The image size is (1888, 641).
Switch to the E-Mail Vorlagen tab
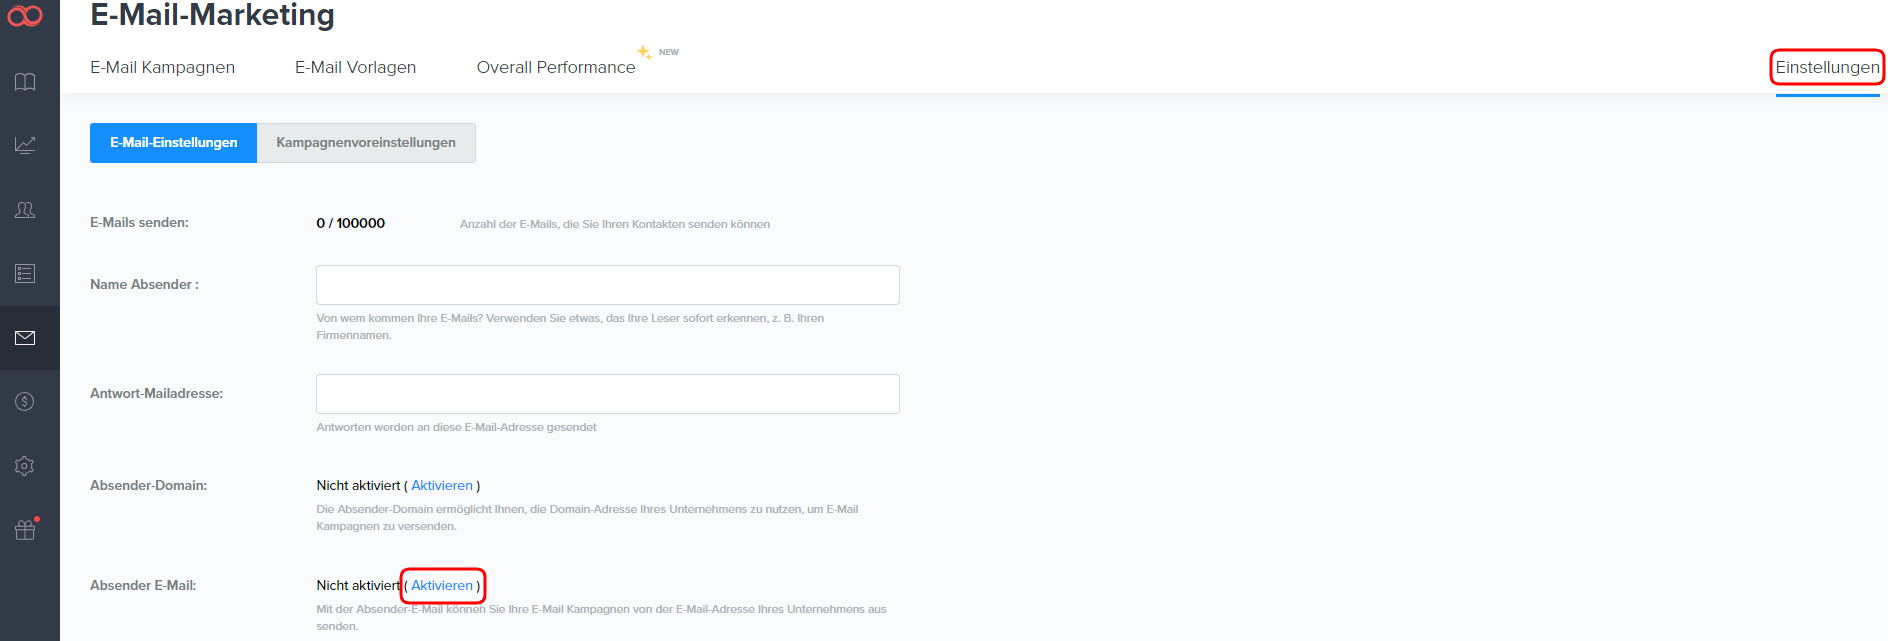(x=355, y=67)
